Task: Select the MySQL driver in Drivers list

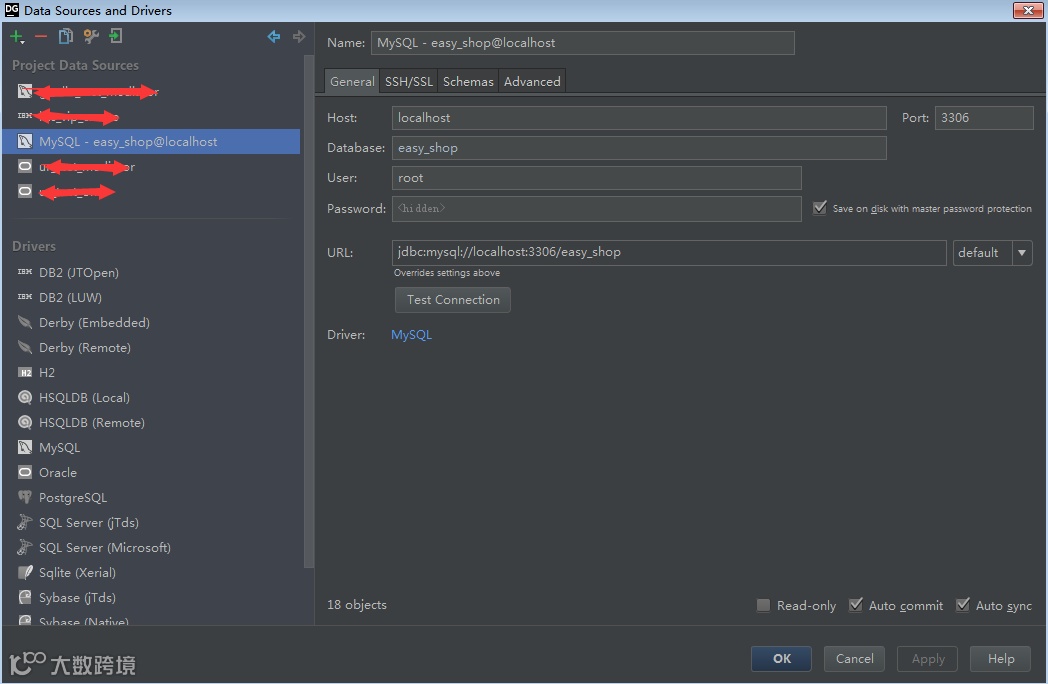Action: click(59, 448)
